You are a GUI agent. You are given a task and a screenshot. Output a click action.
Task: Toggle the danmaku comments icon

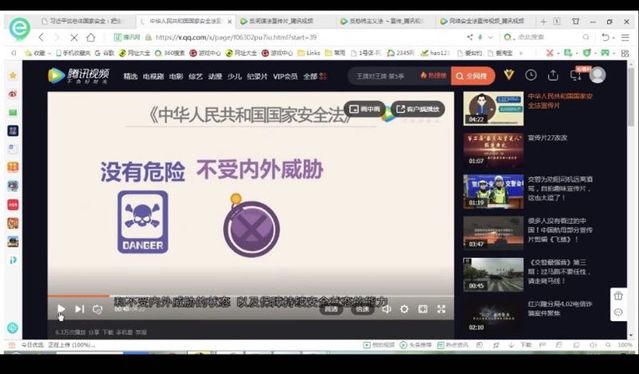click(x=97, y=310)
